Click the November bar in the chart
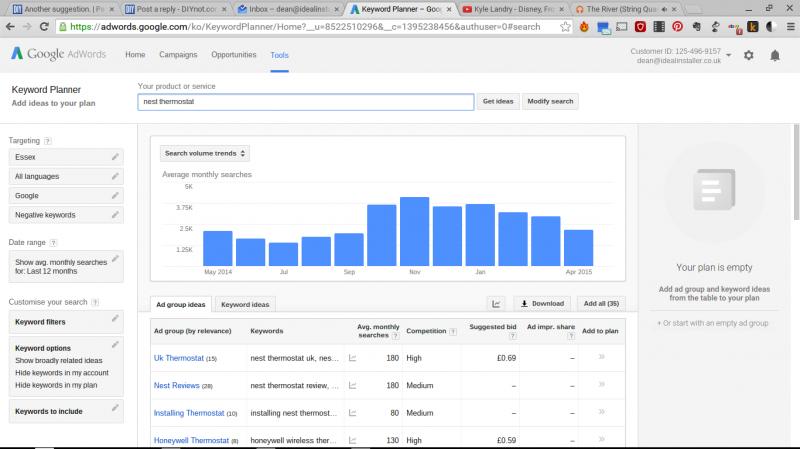800x449 pixels. coord(414,230)
